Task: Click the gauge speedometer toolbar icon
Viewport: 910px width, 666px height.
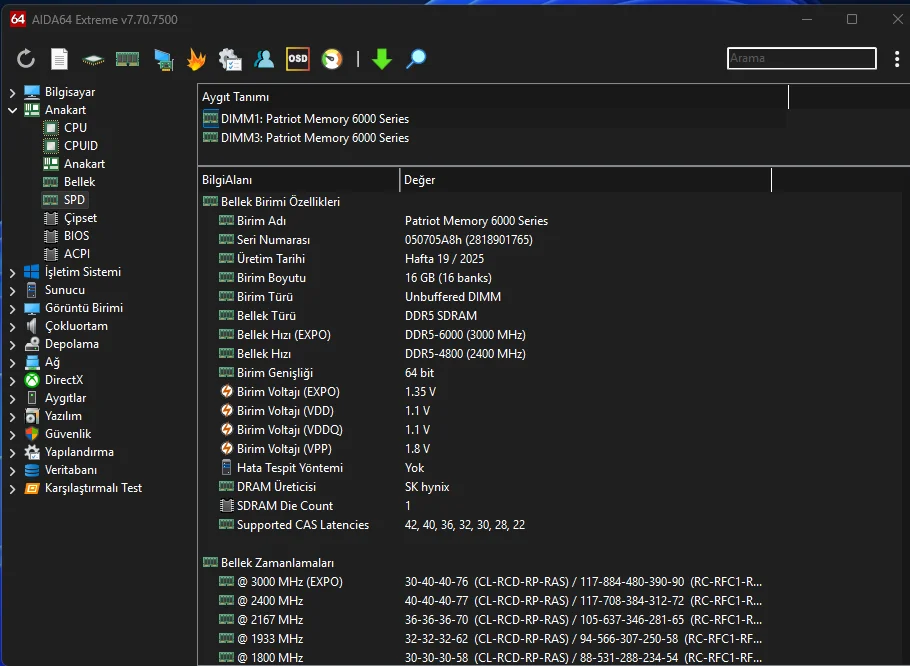Action: coord(331,59)
